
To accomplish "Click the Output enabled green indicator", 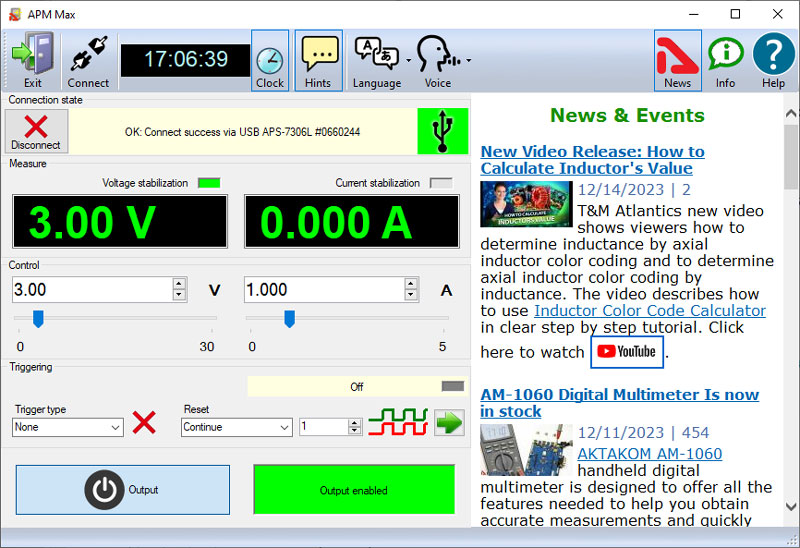I will coord(354,490).
